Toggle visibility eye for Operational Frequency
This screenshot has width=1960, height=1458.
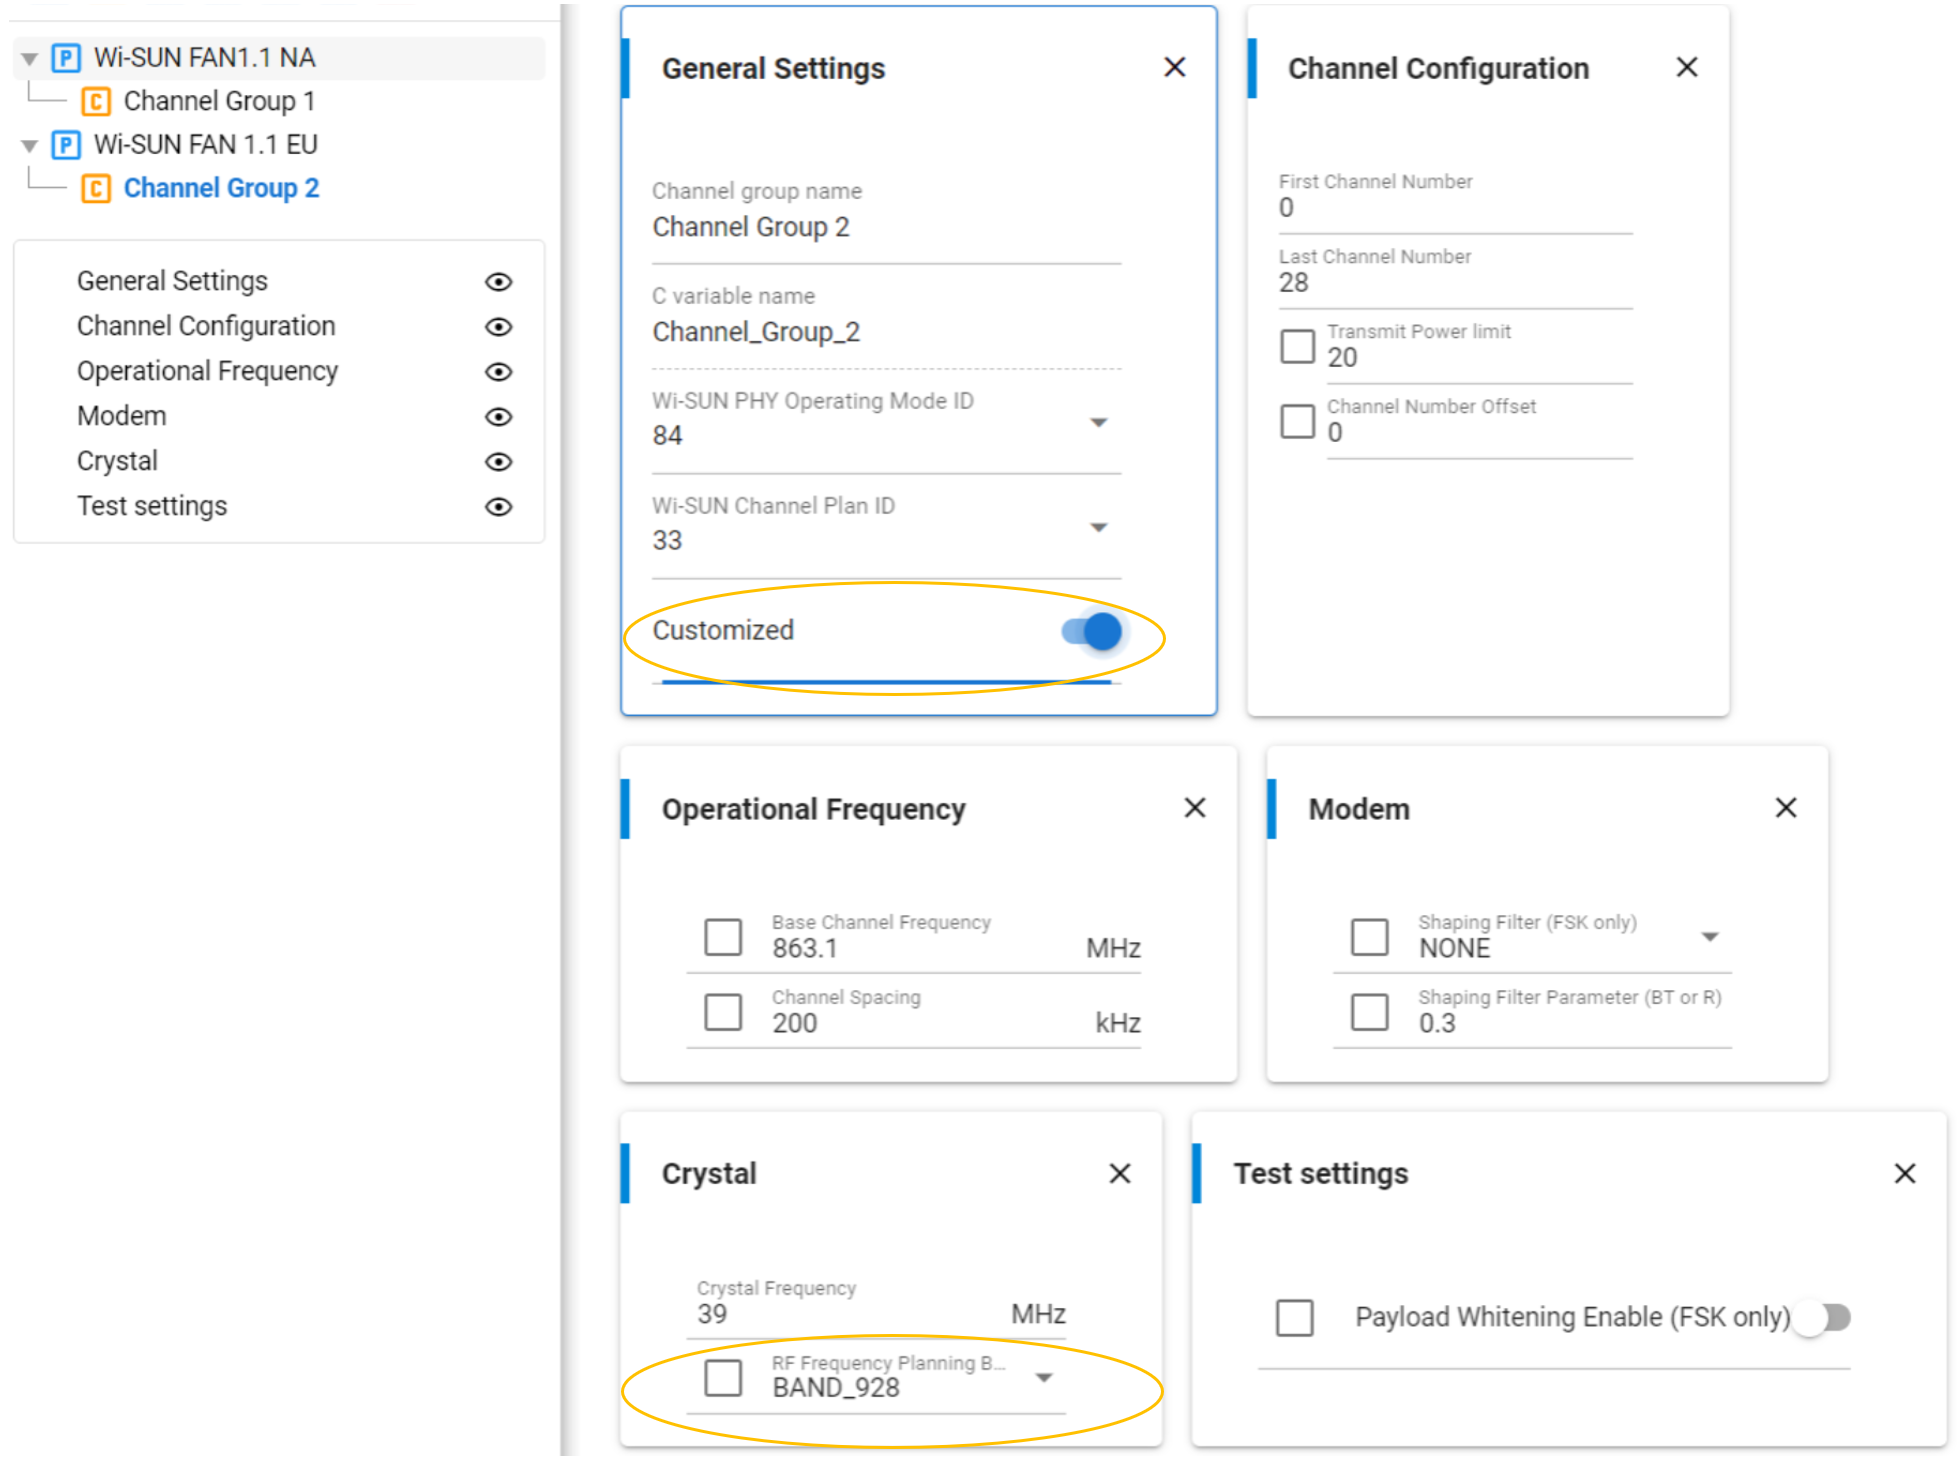499,372
